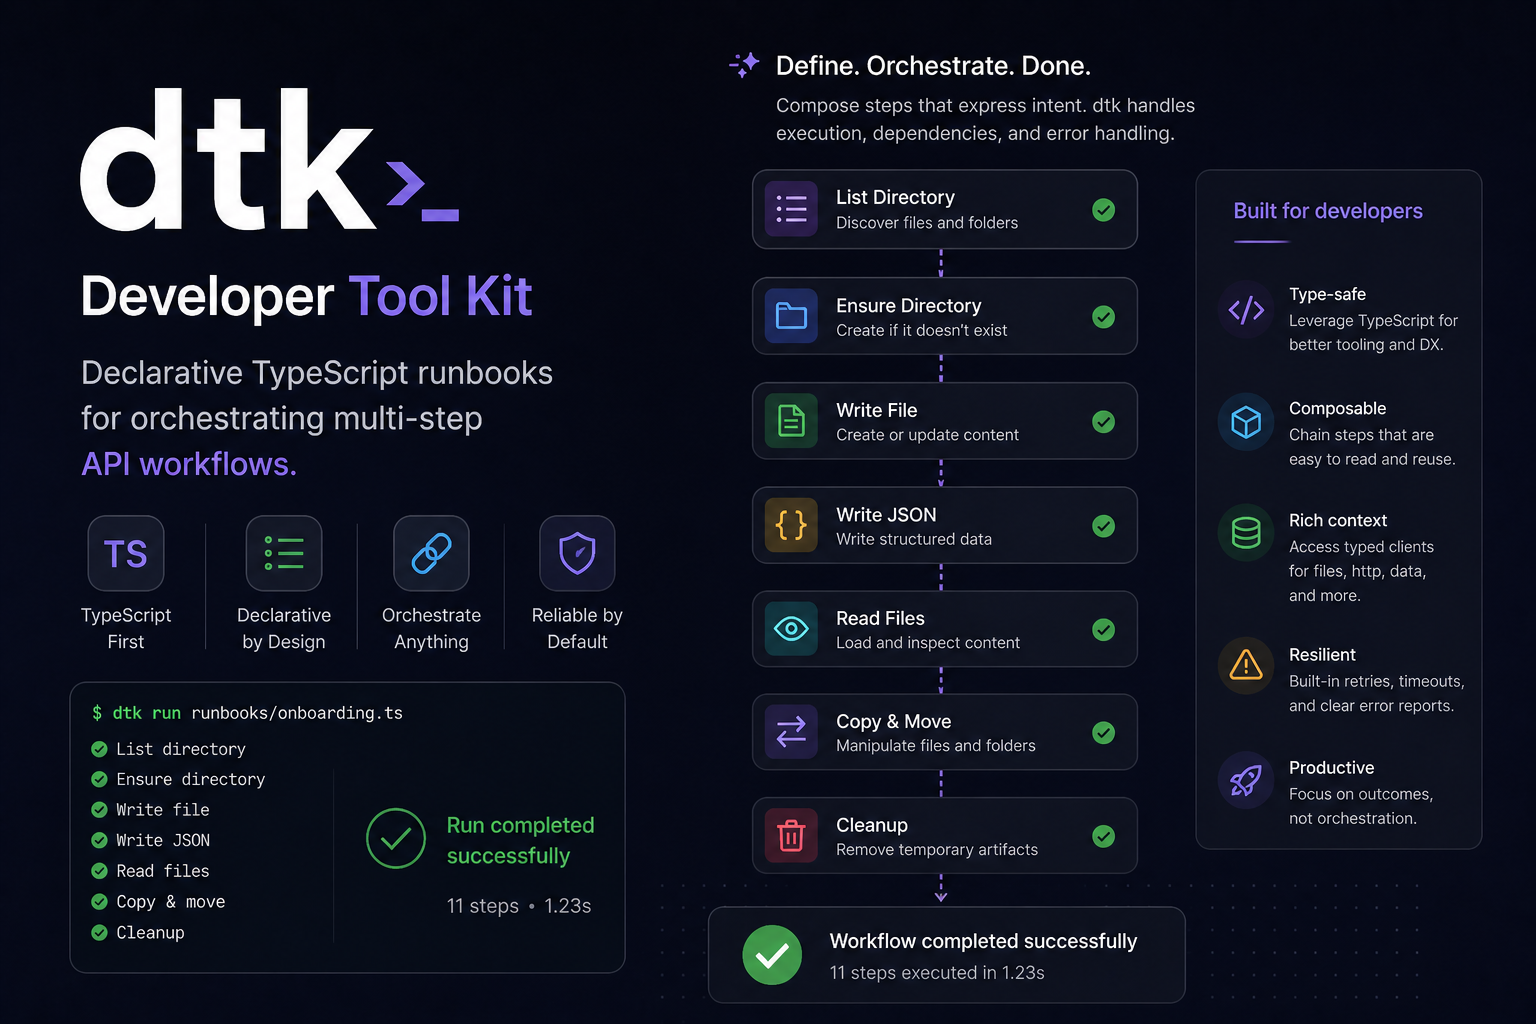Click the check beside terminal line Ensure directory
Screen dimensions: 1536x1024
[x=99, y=779]
